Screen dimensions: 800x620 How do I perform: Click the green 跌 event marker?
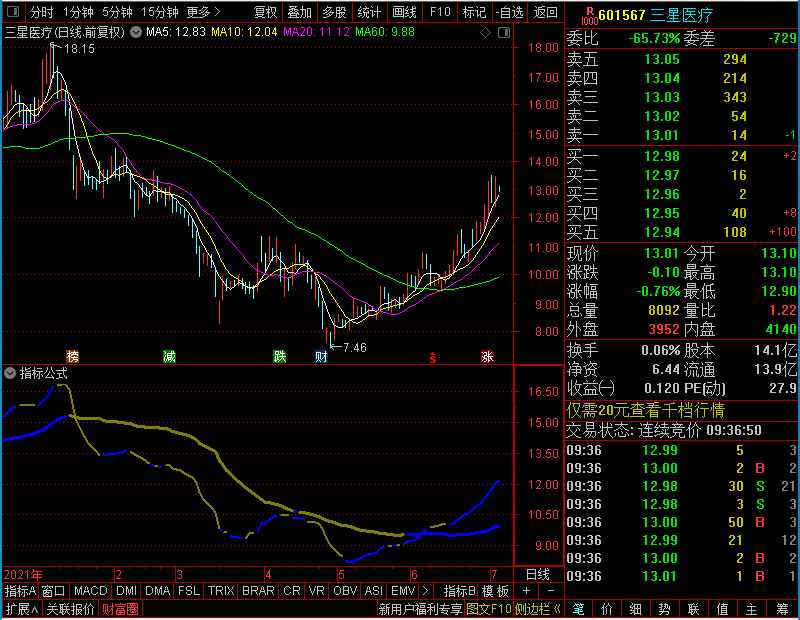click(280, 356)
